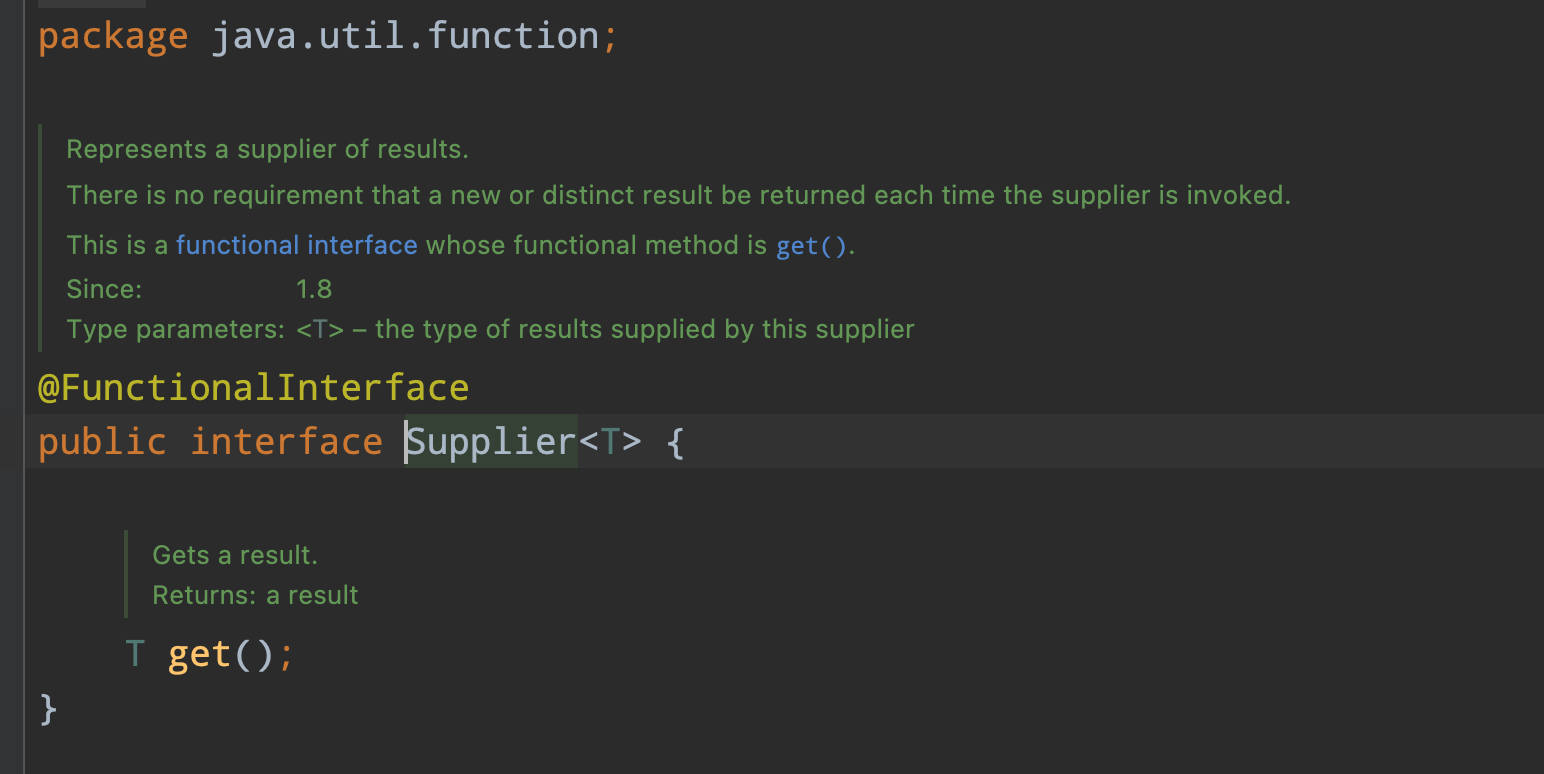The image size is (1544, 774).
Task: Click the "Represents a supplier of results." text
Action: click(267, 150)
